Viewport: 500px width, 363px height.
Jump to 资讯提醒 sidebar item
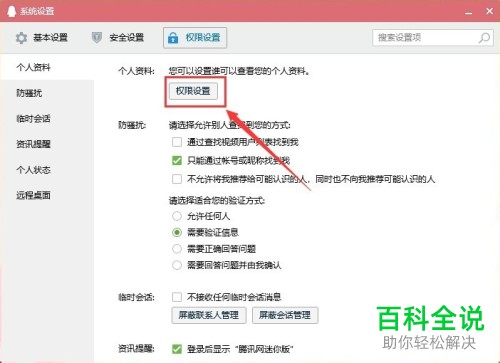tap(47, 144)
